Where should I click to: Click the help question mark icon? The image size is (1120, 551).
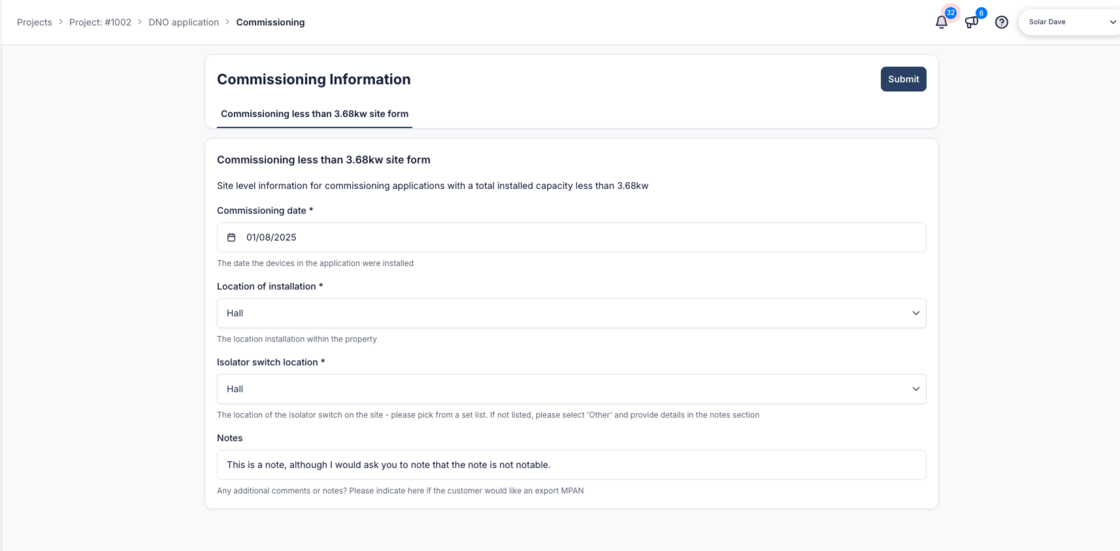(x=1001, y=22)
